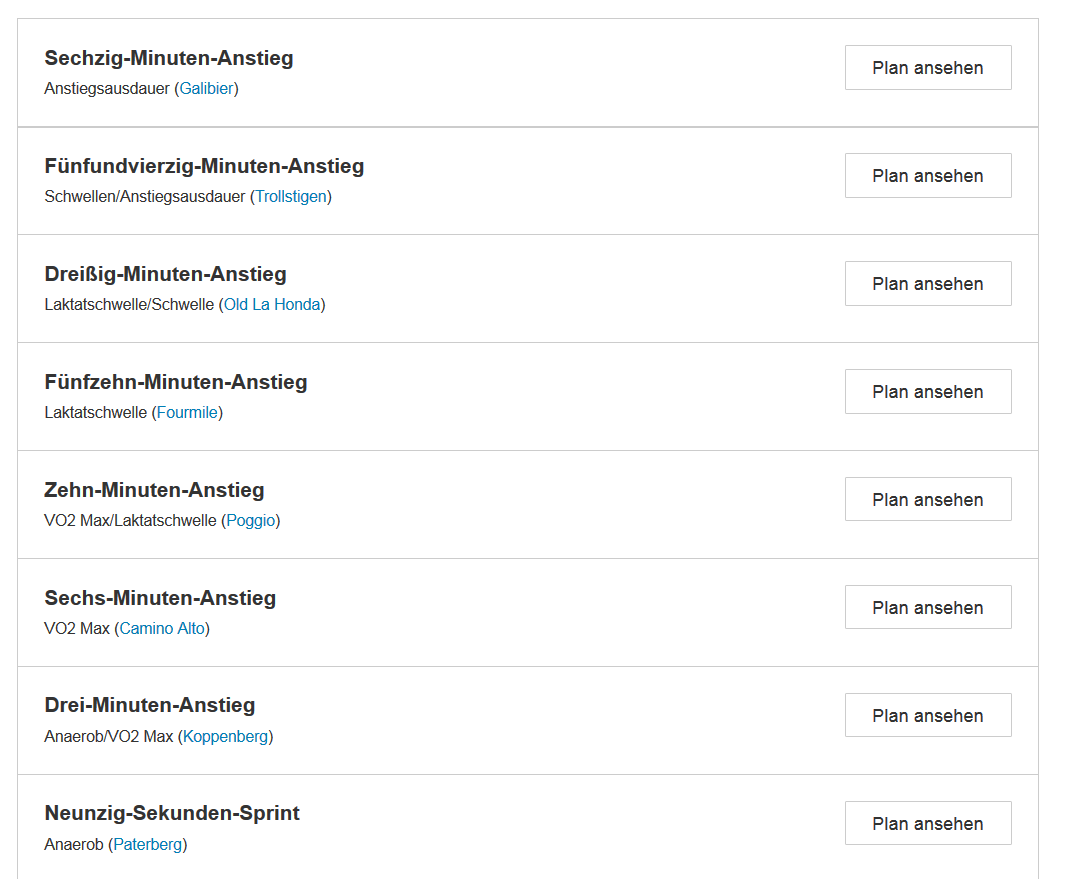Go to the Poggio link
1068x879 pixels.
click(x=251, y=521)
